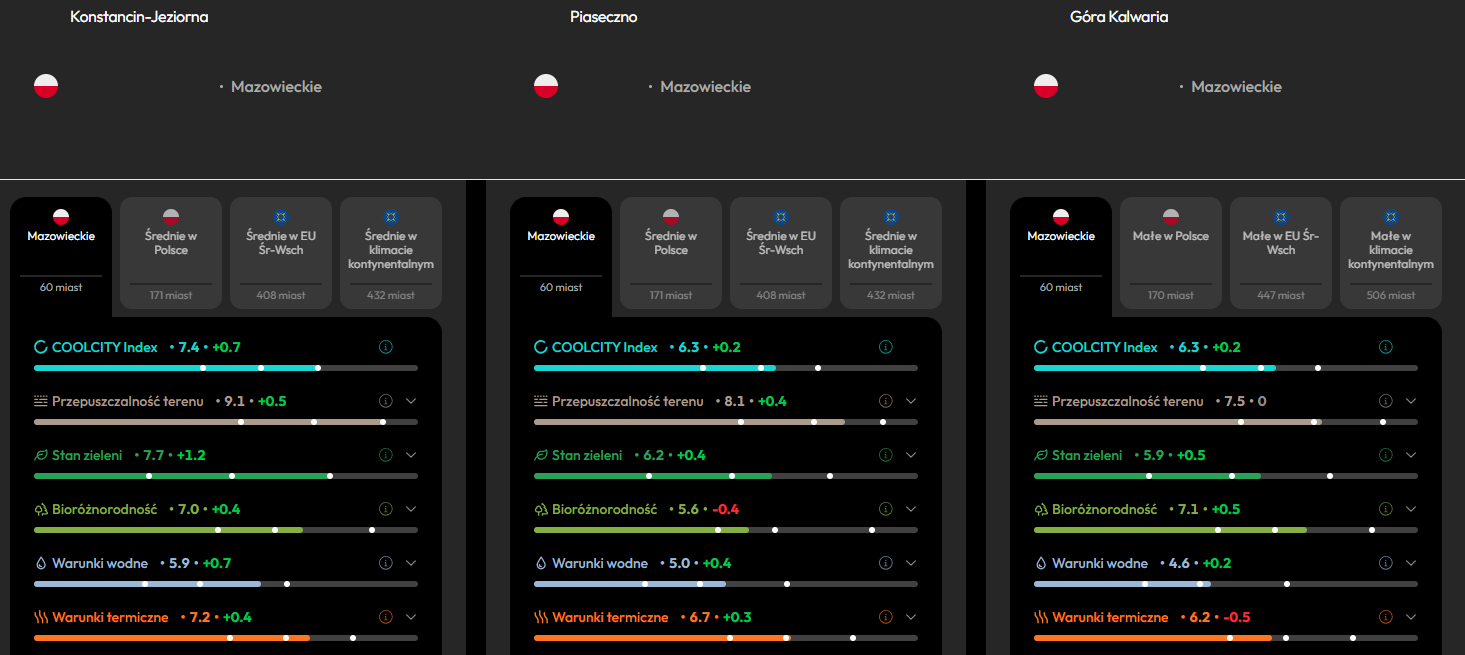Screen dimensions: 1465x655
Task: Click info icon for Góra Kalwaria Przepuszczalność terenu
Action: (1386, 401)
